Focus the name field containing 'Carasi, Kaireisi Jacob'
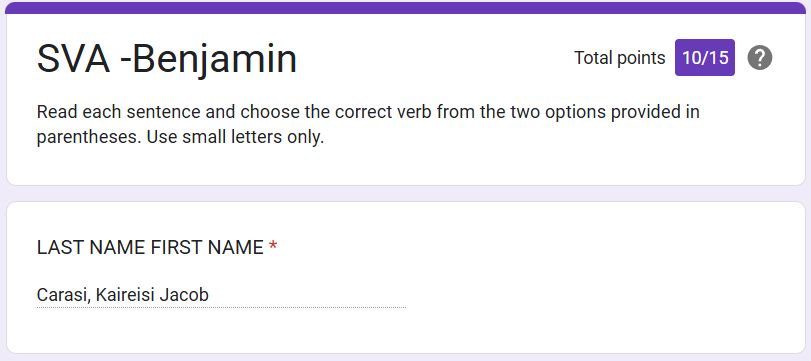The width and height of the screenshot is (811, 361). click(221, 295)
